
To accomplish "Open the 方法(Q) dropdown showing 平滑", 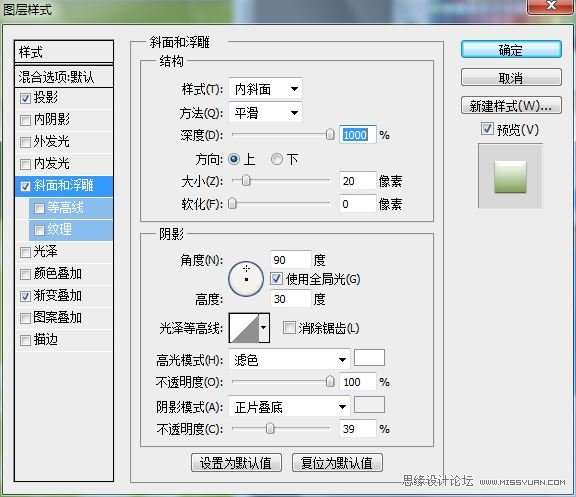I will coord(266,113).
